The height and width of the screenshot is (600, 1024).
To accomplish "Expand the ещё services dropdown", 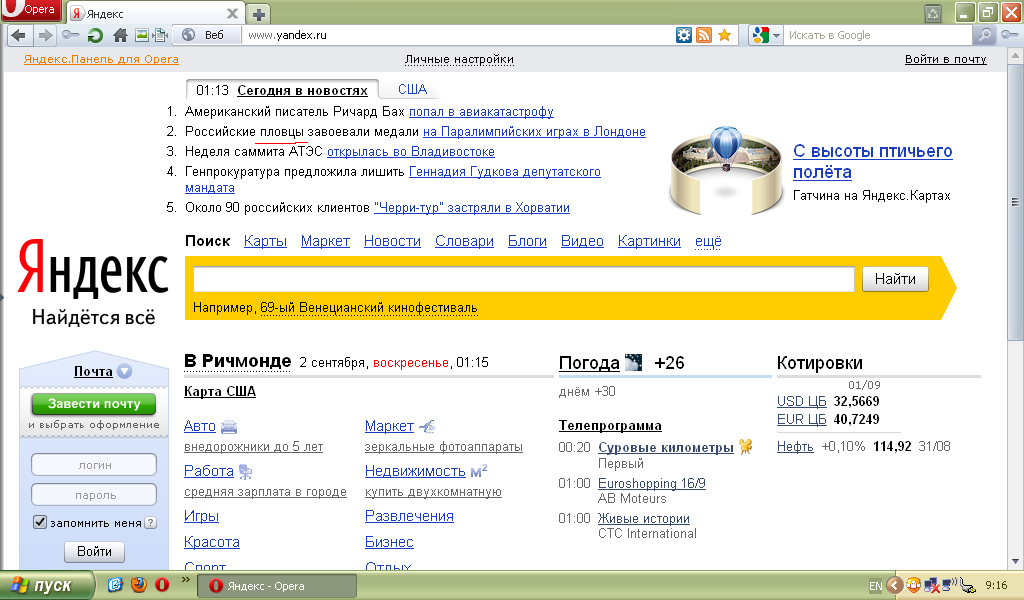I will pyautogui.click(x=708, y=241).
